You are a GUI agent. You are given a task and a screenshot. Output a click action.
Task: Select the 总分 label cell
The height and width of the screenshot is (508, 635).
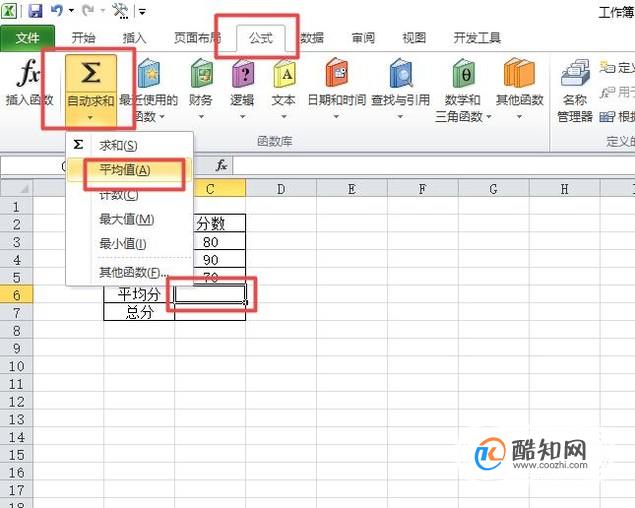139,312
